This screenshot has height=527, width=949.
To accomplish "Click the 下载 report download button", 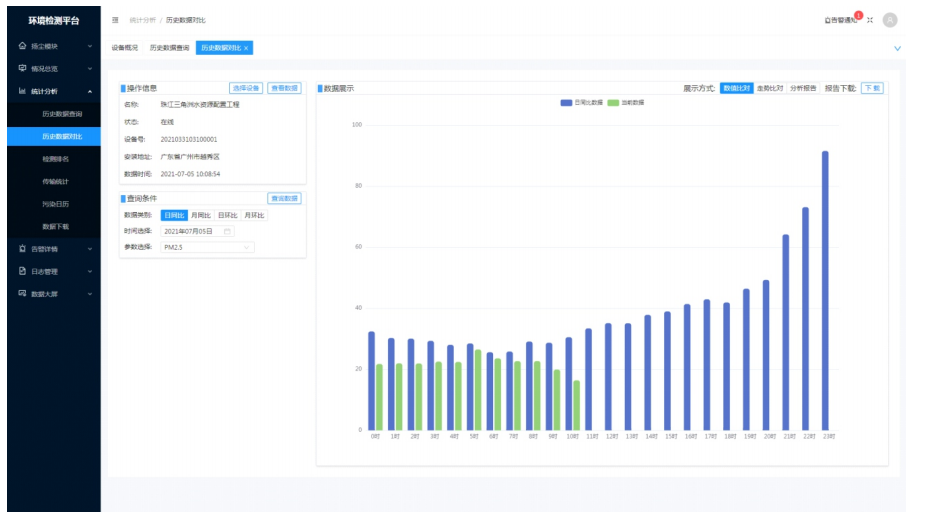I will (x=872, y=88).
